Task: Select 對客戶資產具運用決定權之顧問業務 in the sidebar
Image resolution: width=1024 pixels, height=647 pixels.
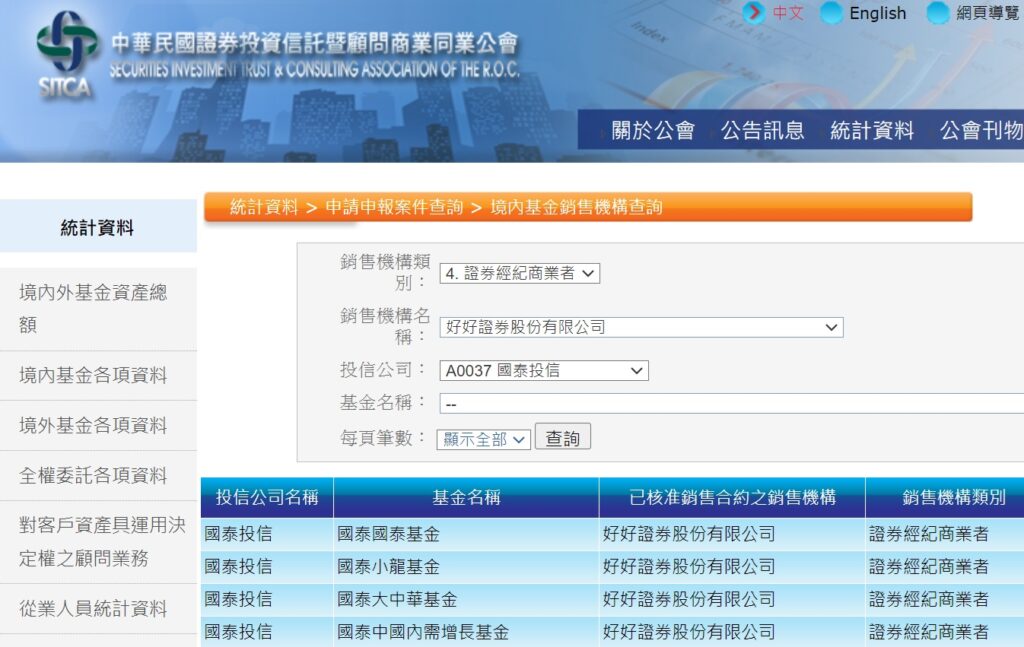Action: pos(98,542)
